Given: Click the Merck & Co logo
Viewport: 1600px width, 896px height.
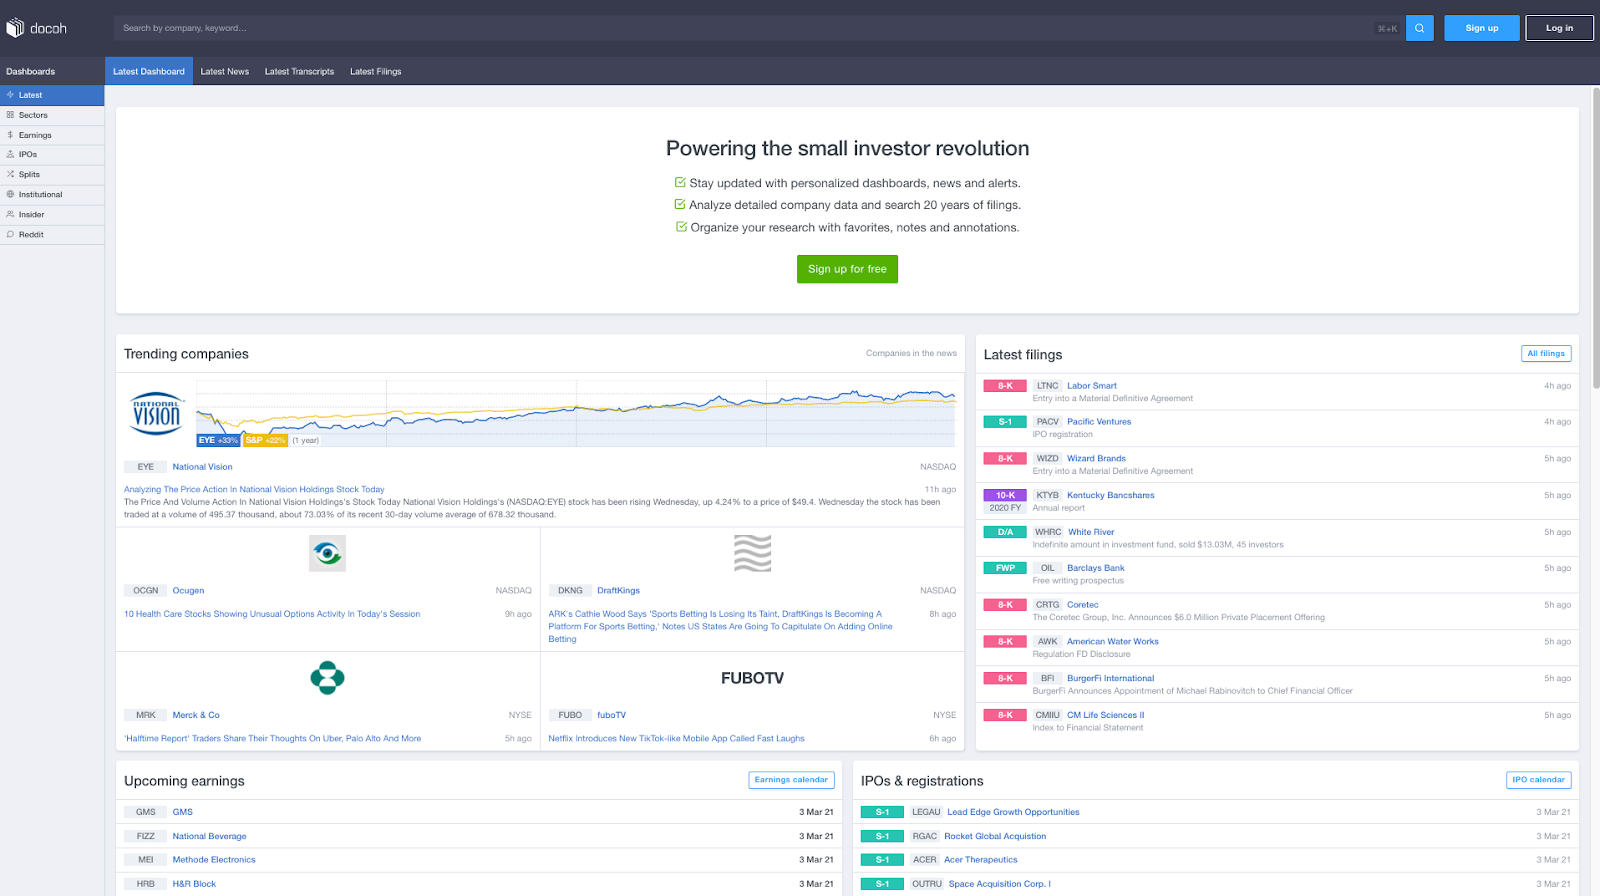Looking at the screenshot, I should pyautogui.click(x=327, y=678).
